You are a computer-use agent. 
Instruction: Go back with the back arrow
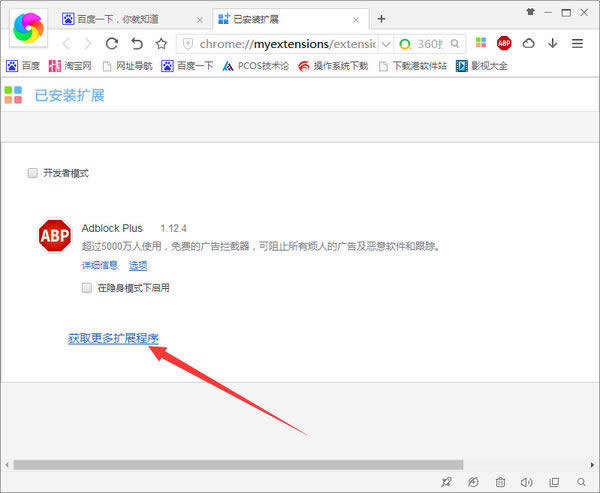coord(67,44)
